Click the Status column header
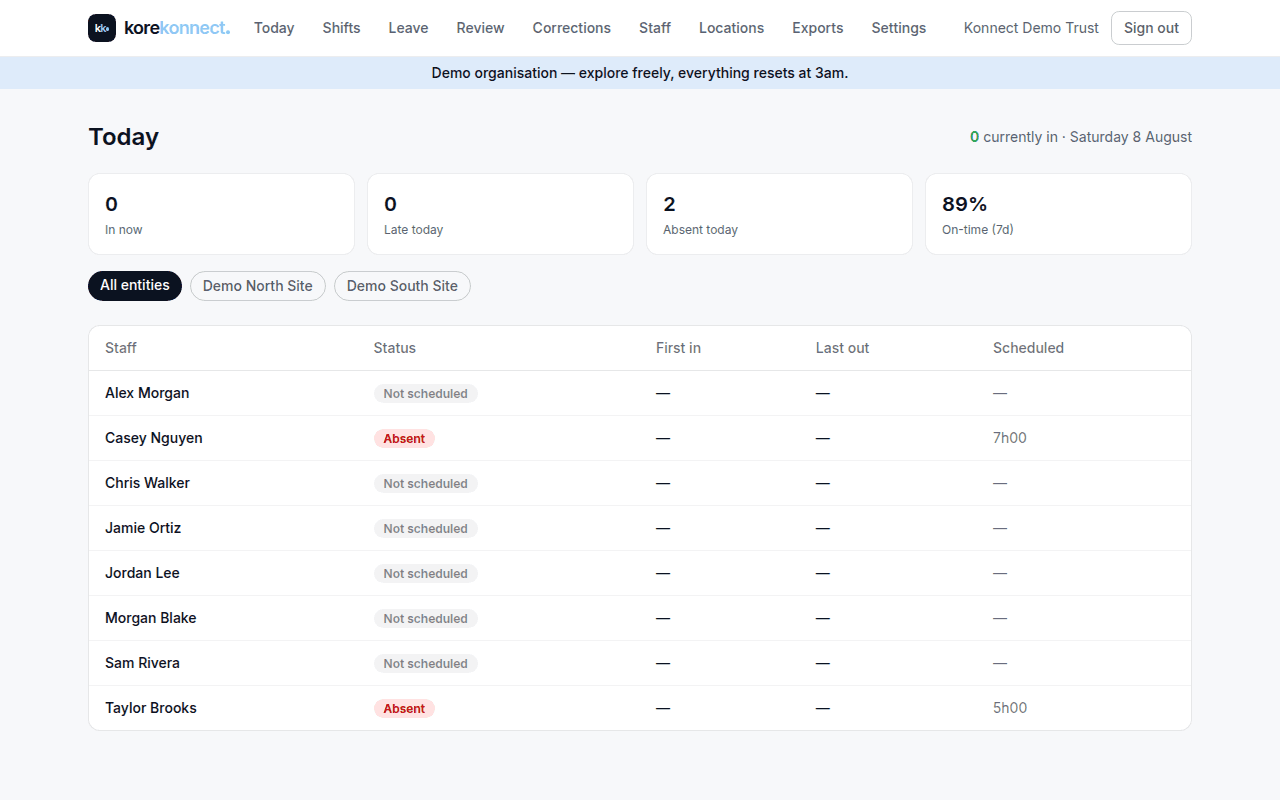 [x=395, y=348]
